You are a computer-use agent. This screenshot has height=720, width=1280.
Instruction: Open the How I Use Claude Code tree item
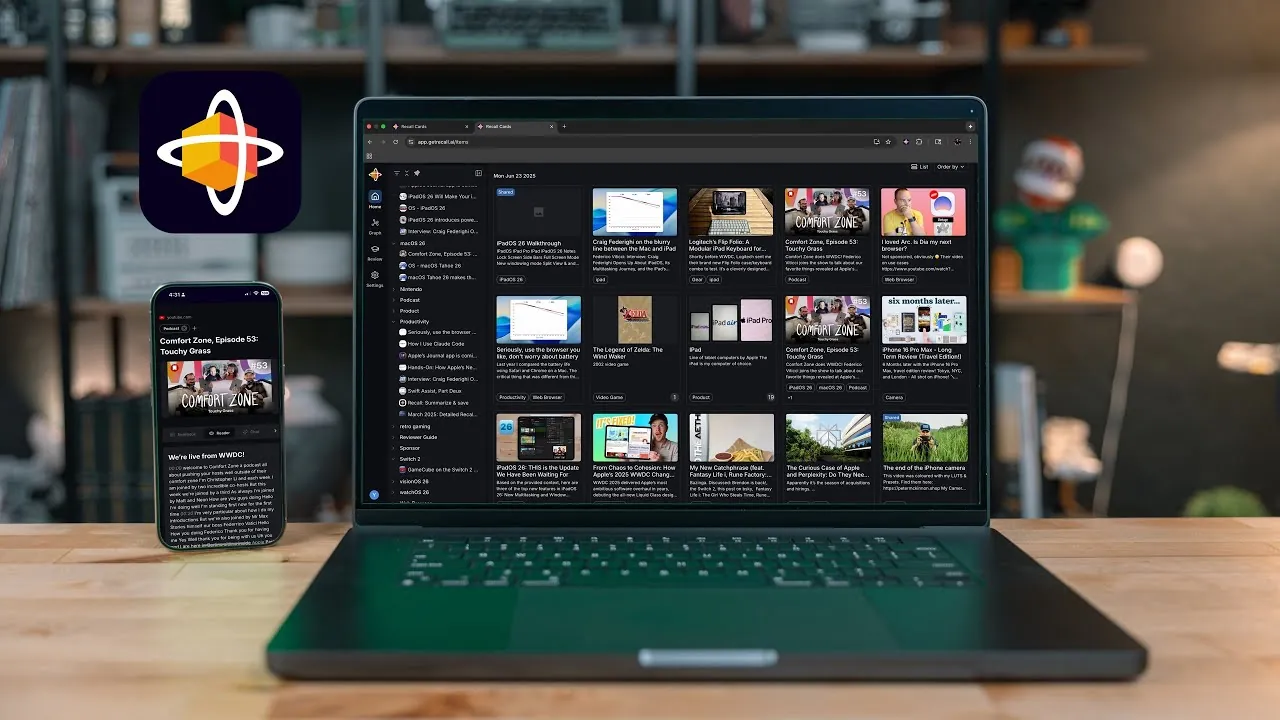pyautogui.click(x=432, y=344)
